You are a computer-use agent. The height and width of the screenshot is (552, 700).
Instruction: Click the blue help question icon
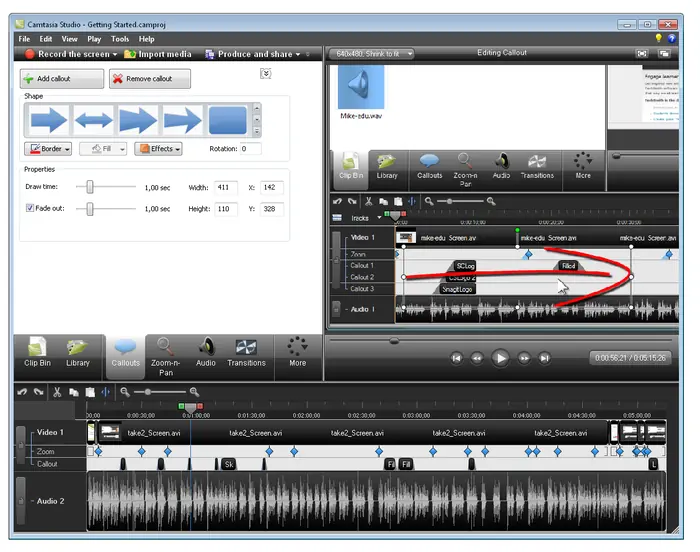[x=672, y=38]
